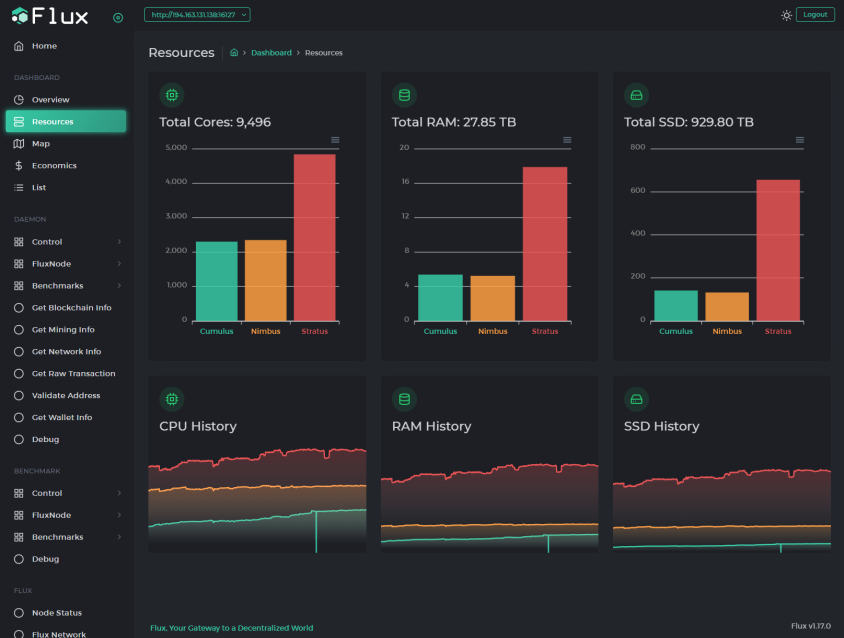
Task: Select Get Raw Transaction
Action: 66,373
